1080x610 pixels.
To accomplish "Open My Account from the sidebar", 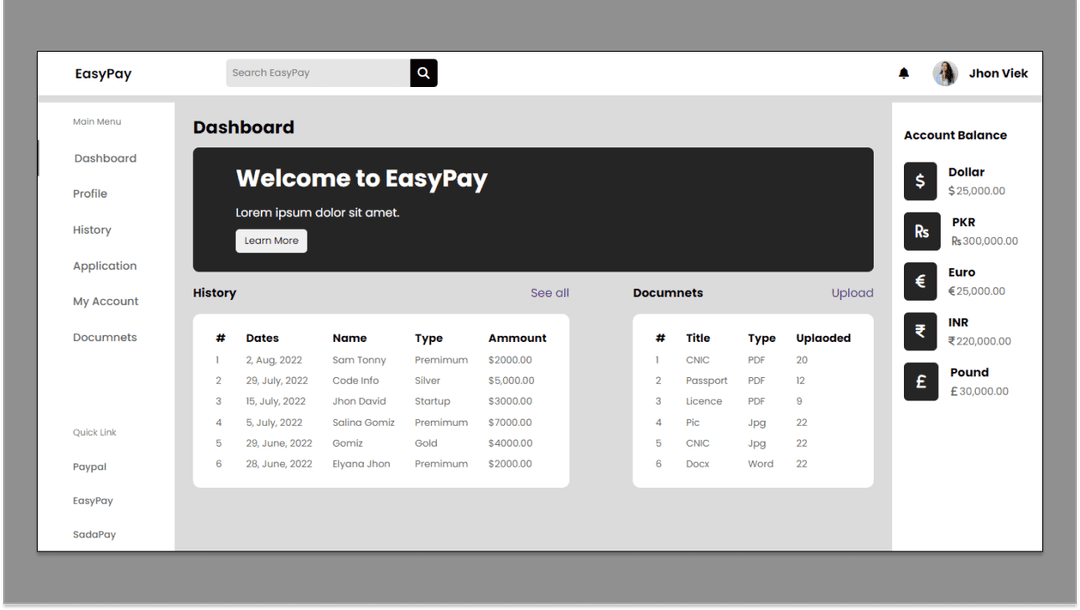I will [106, 301].
